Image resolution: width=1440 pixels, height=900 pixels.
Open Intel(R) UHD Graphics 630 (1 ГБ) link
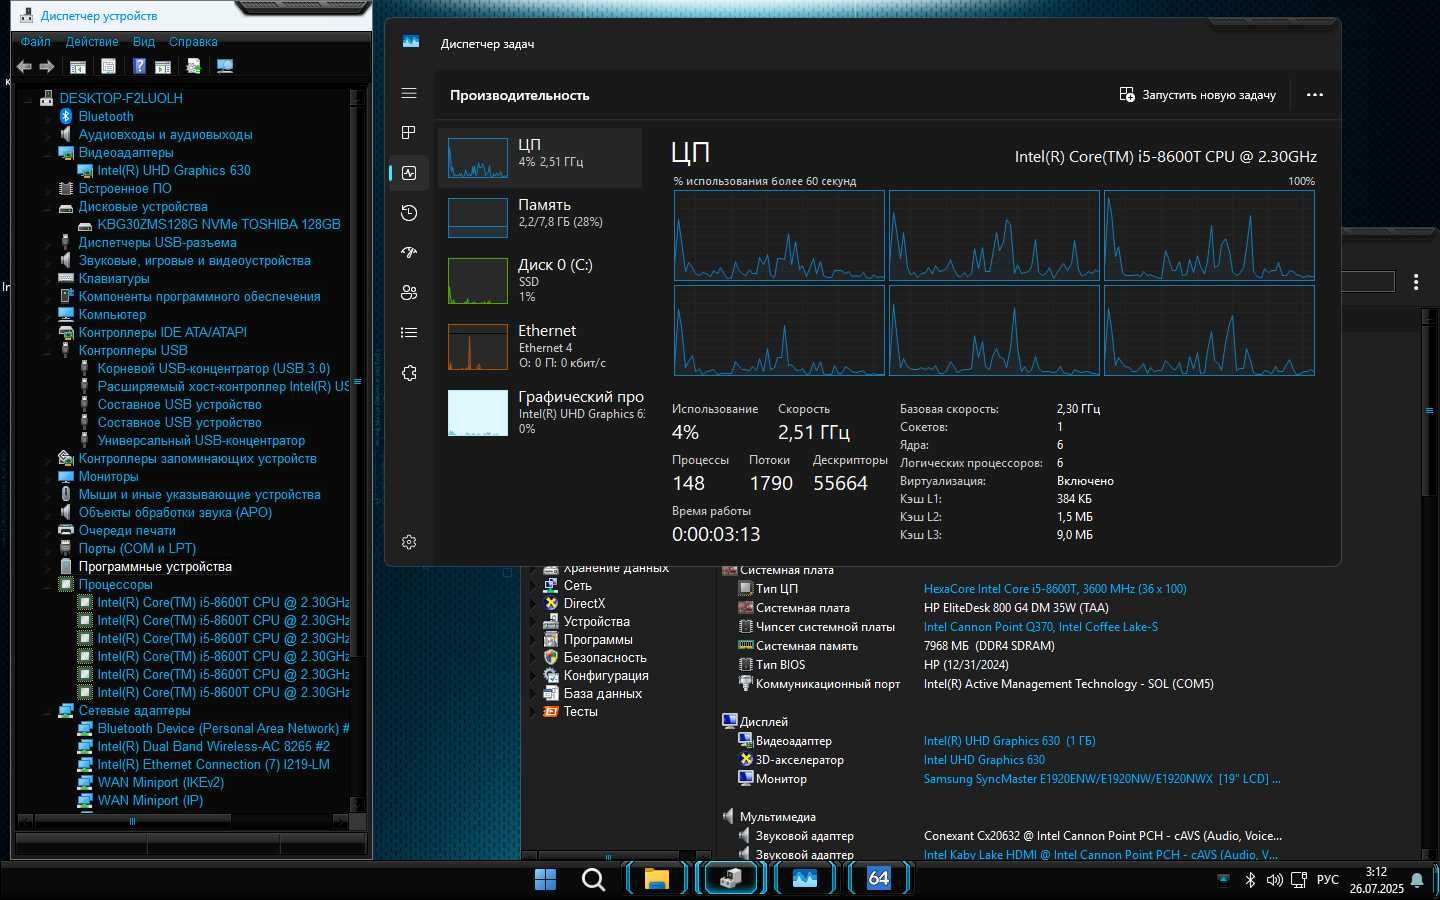[1009, 741]
